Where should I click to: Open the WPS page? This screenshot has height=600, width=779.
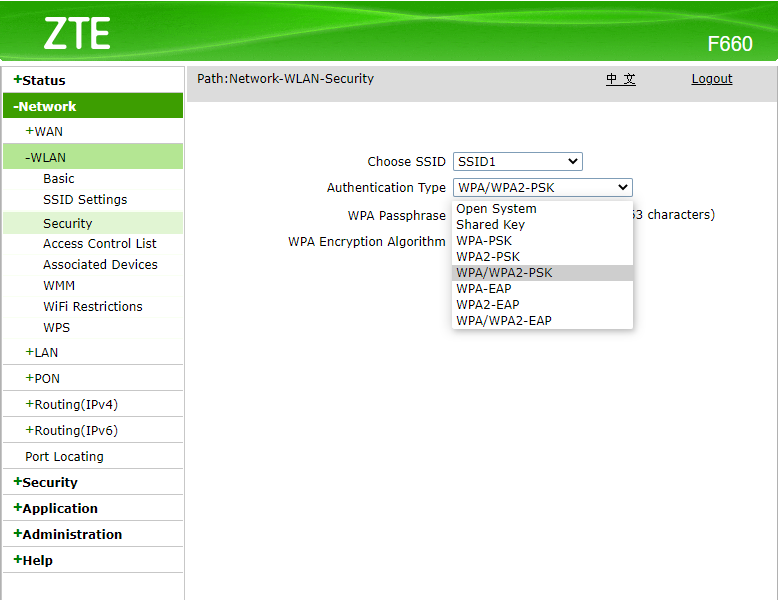pos(57,328)
